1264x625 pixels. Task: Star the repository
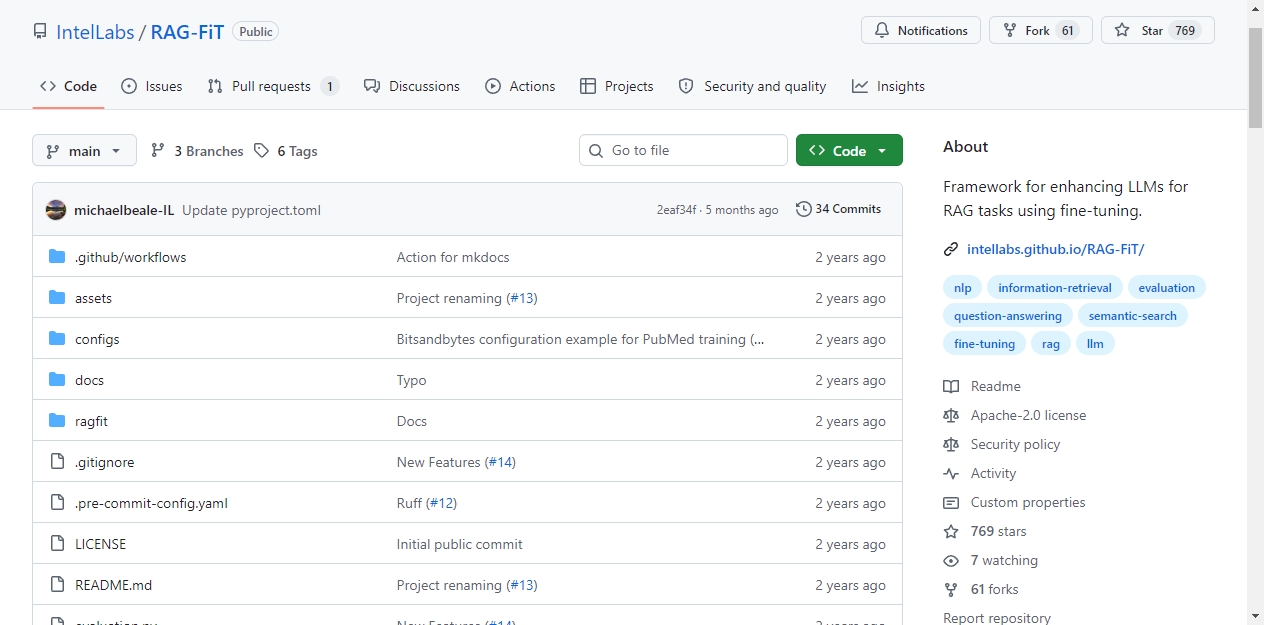[1157, 30]
